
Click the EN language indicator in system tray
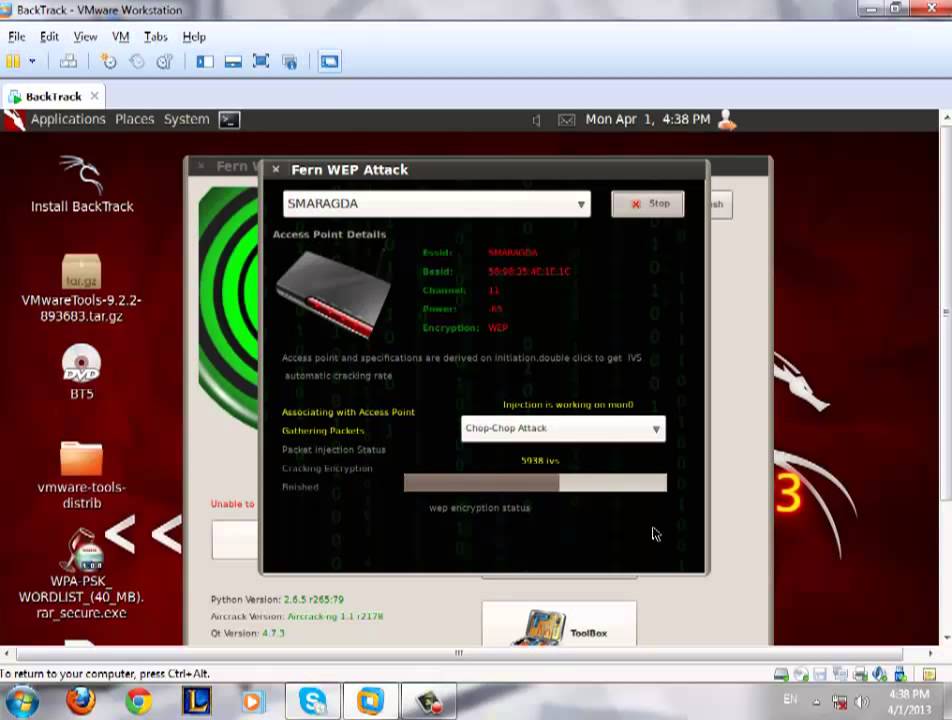[x=790, y=699]
